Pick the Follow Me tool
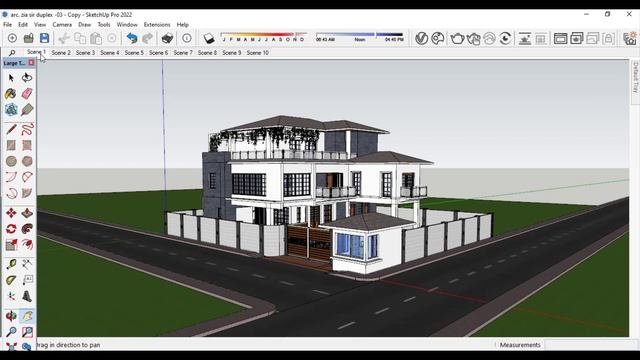This screenshot has width=640, height=360. coord(27,229)
